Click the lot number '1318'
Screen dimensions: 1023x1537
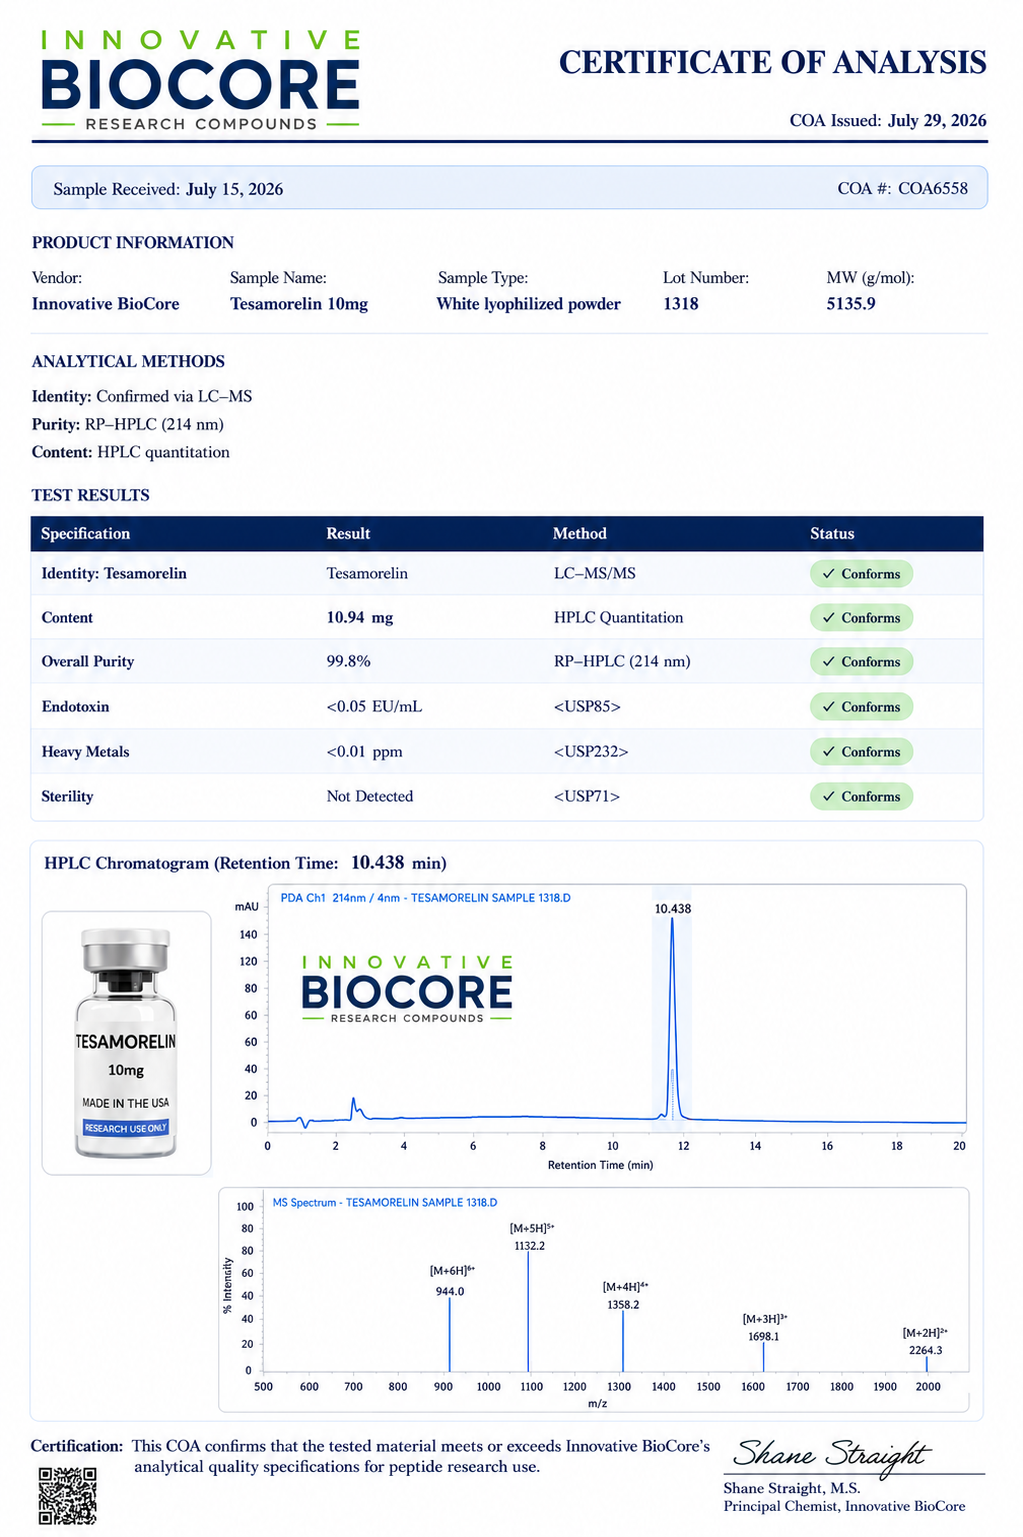coord(681,304)
